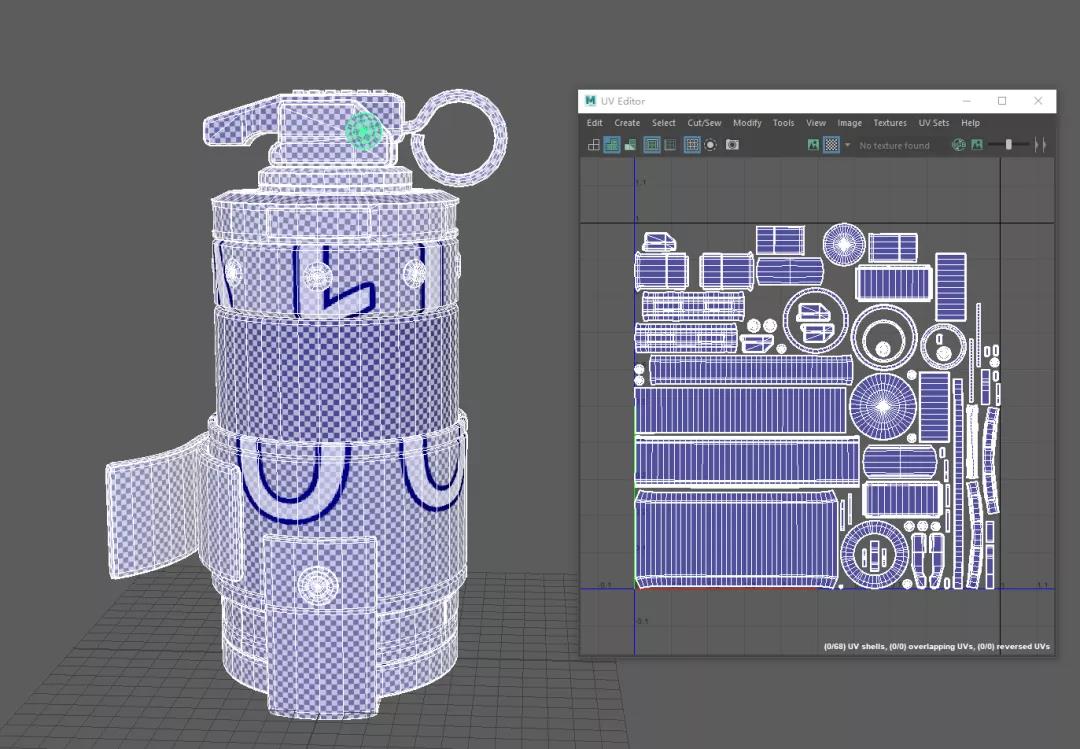Open the Modify menu
The image size is (1080, 749).
pos(747,123)
